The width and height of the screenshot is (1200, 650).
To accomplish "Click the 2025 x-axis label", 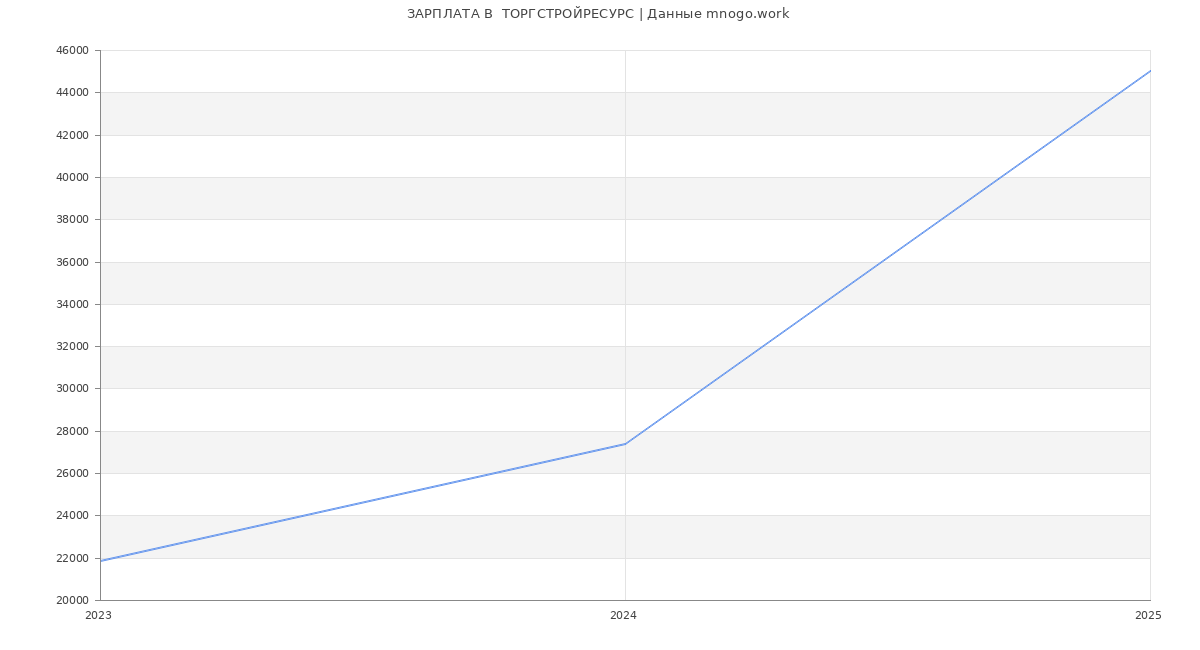I will (1147, 616).
